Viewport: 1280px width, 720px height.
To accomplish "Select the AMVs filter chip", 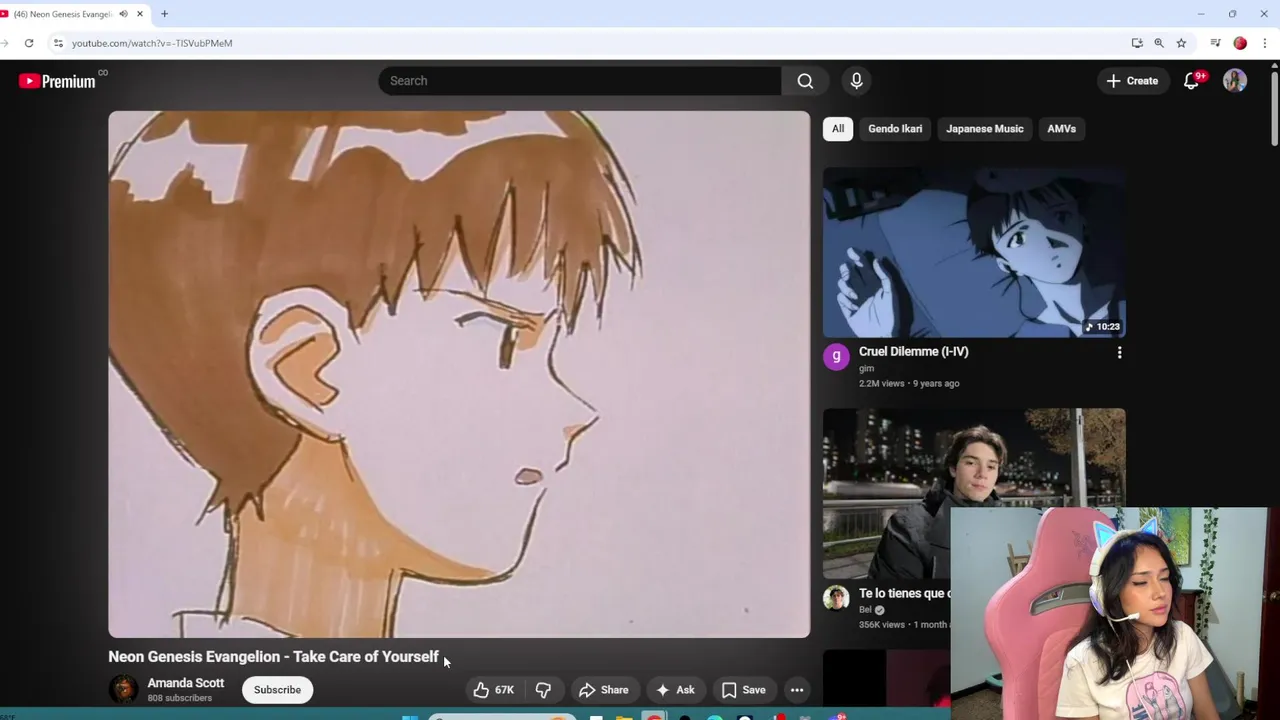I will (x=1061, y=129).
